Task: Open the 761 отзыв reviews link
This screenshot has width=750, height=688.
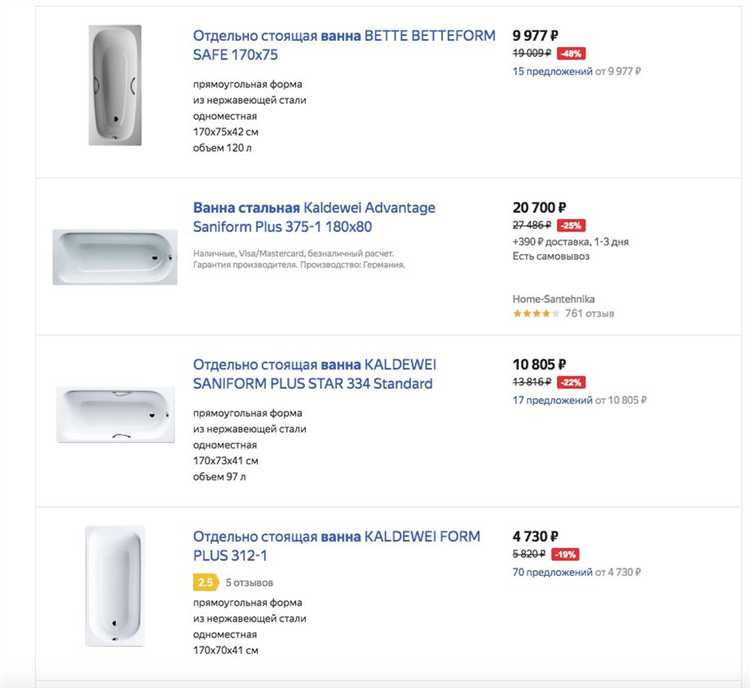Action: [589, 314]
